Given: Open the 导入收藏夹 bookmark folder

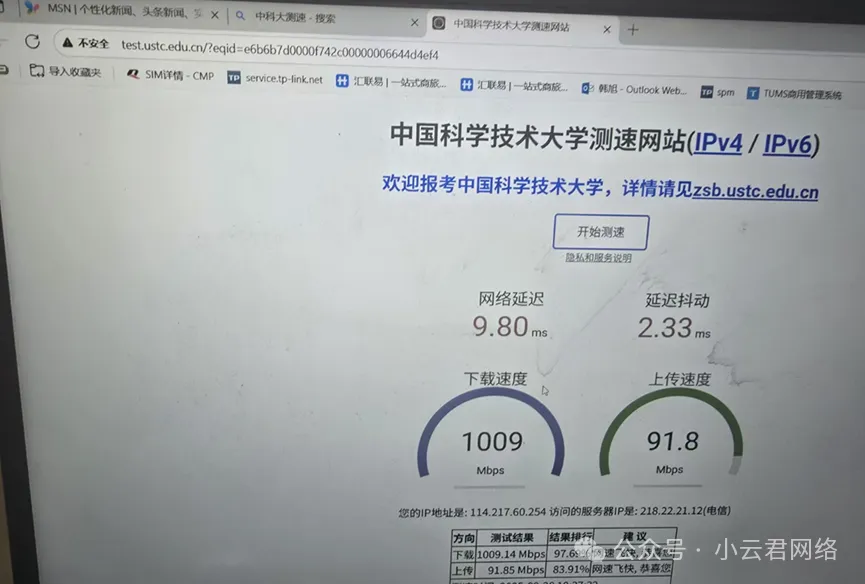Looking at the screenshot, I should click(66, 71).
